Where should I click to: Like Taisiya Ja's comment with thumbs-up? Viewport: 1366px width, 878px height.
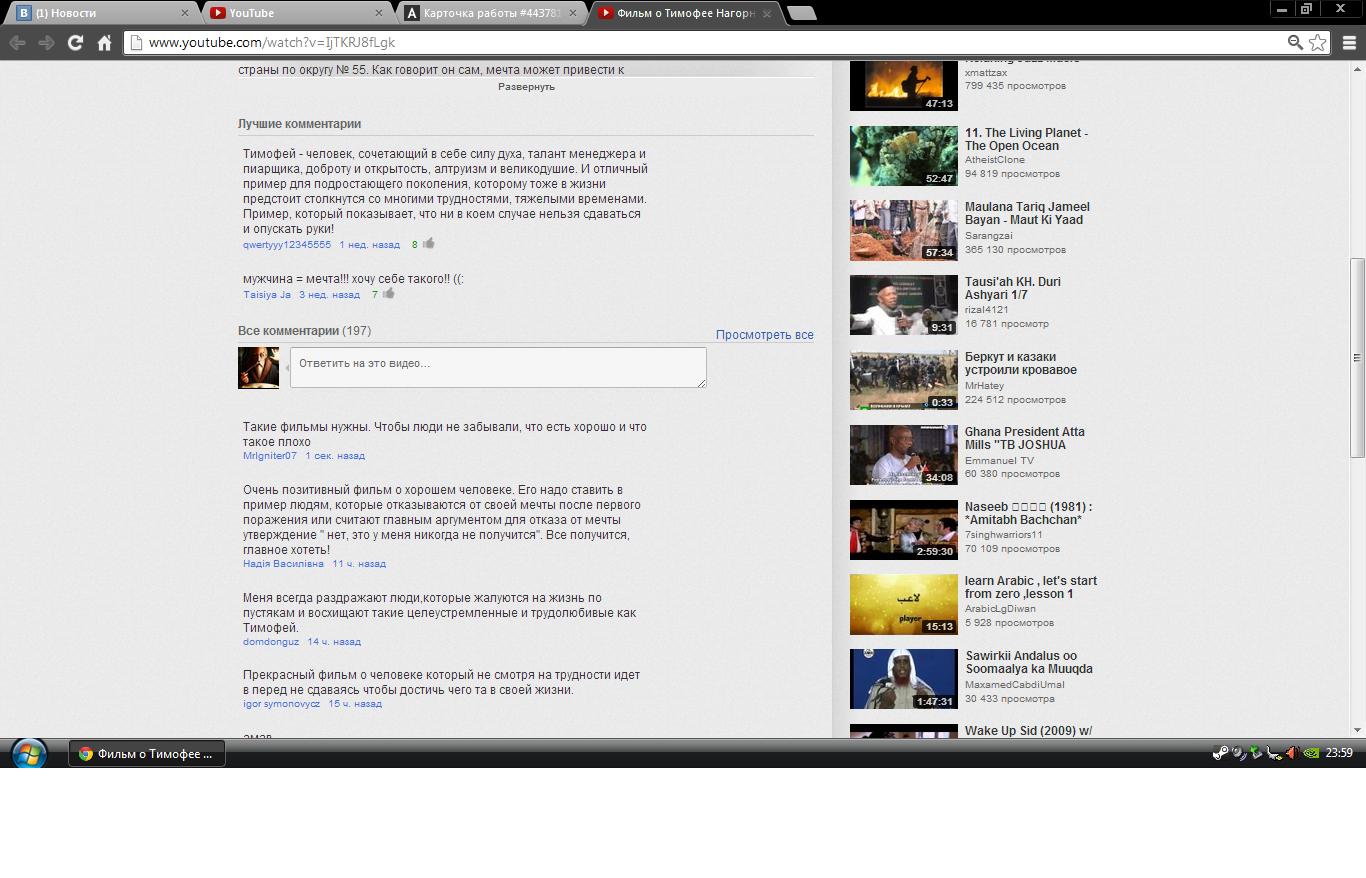[x=388, y=293]
